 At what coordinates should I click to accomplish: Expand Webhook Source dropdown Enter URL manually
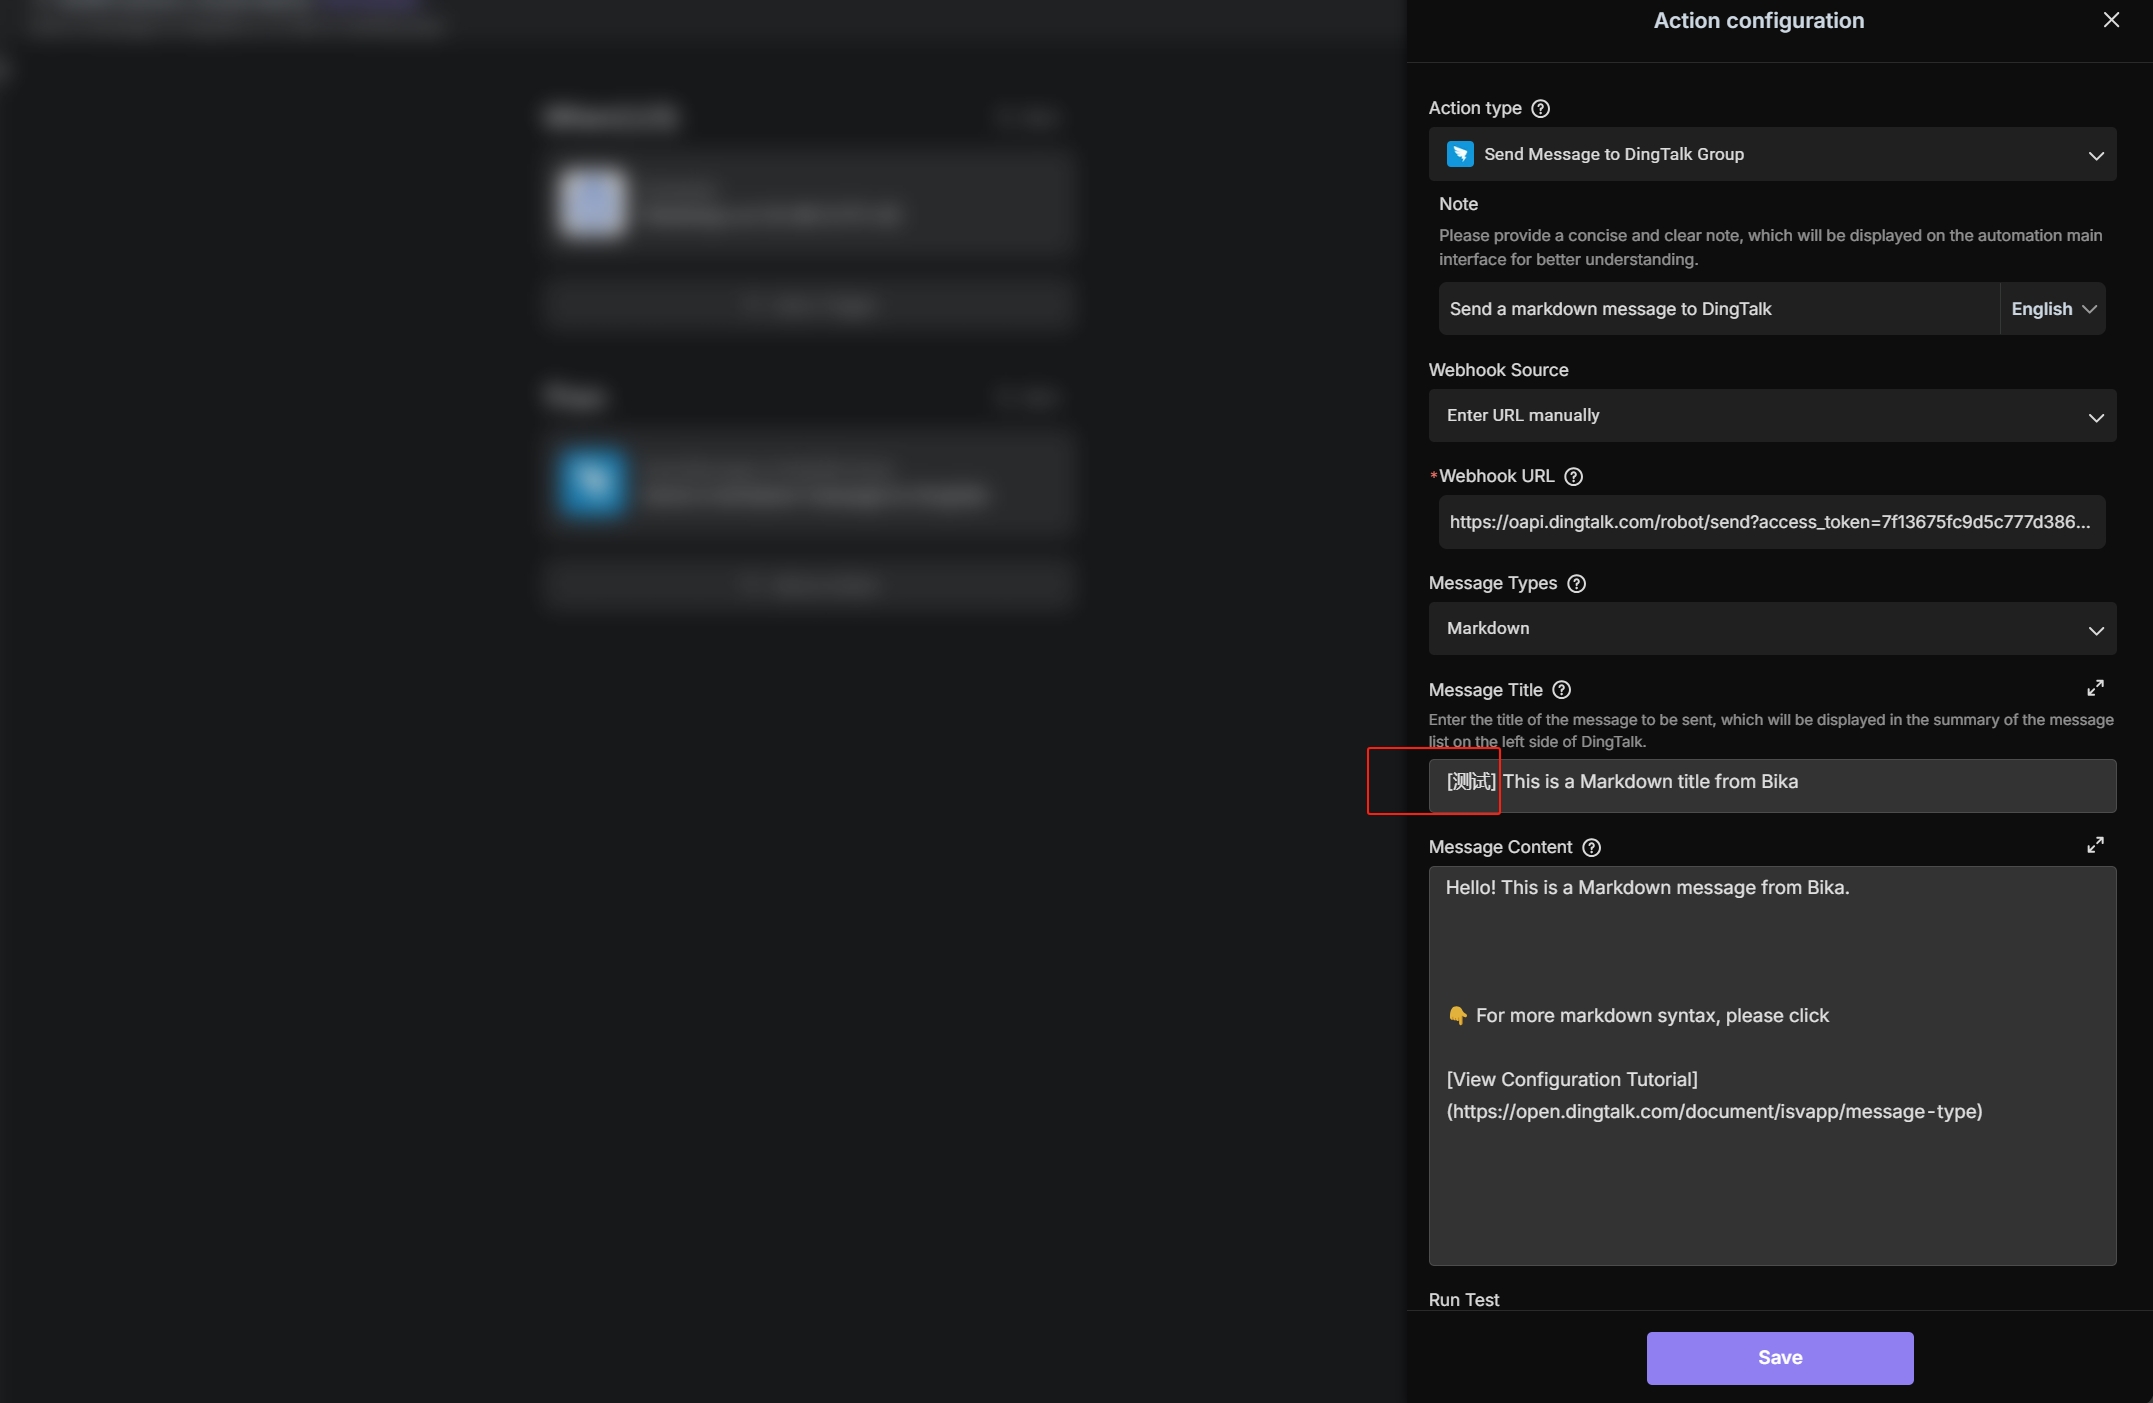[1772, 416]
